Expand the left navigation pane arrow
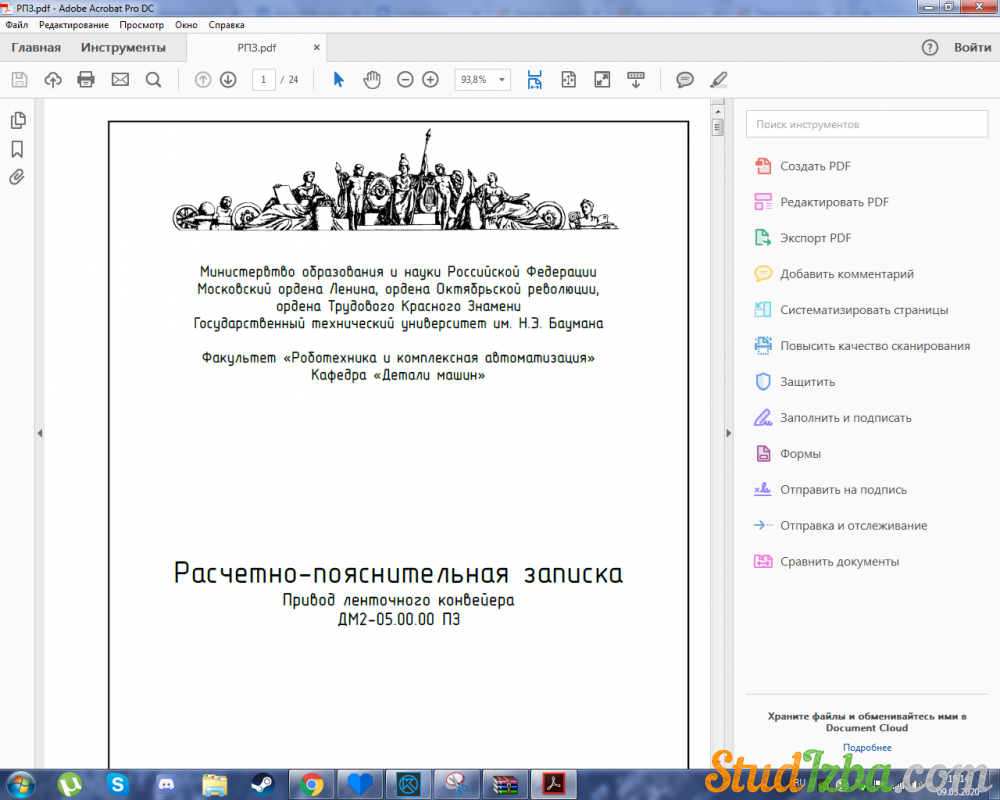 click(39, 433)
